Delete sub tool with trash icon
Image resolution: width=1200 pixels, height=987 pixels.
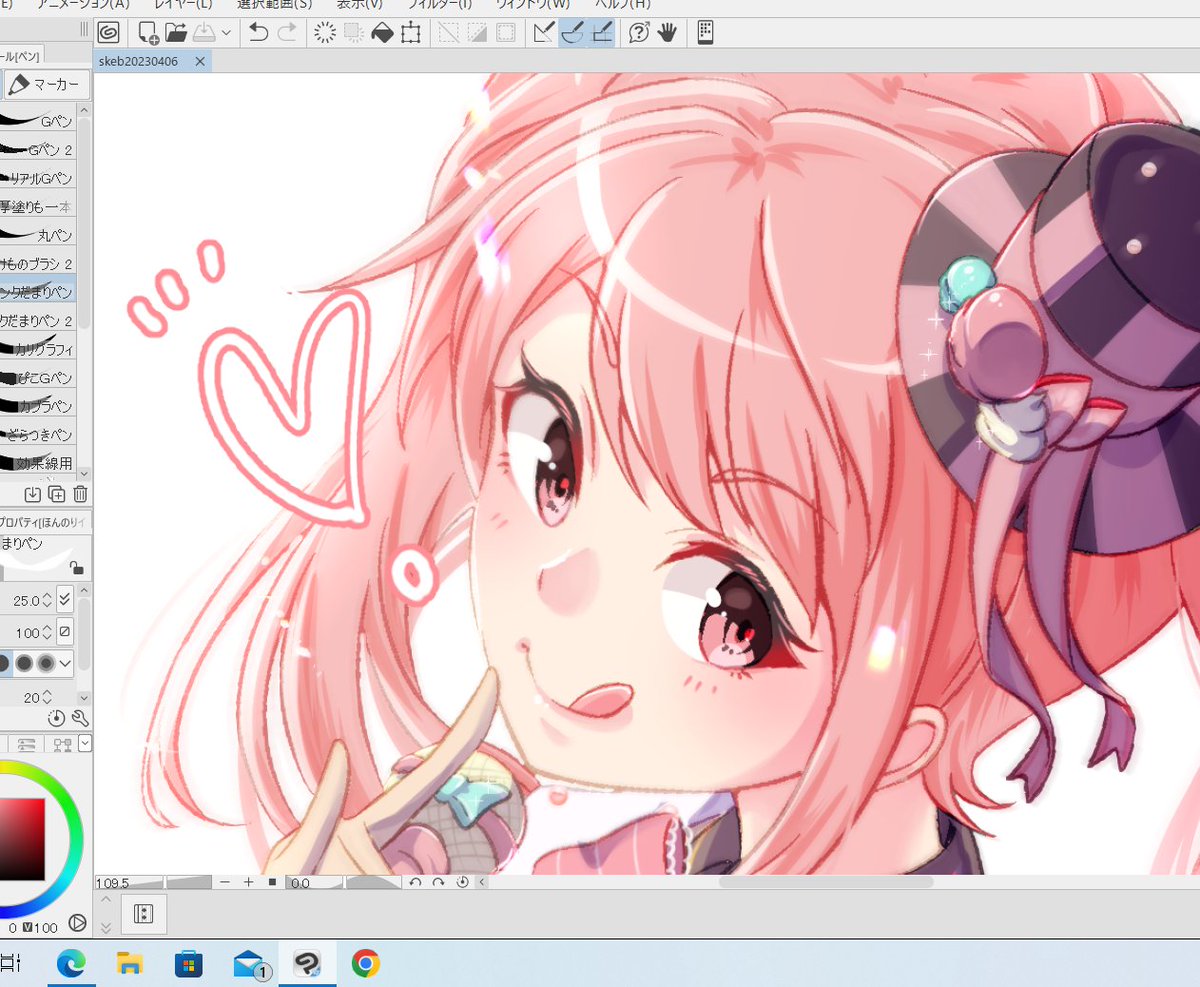coord(80,494)
